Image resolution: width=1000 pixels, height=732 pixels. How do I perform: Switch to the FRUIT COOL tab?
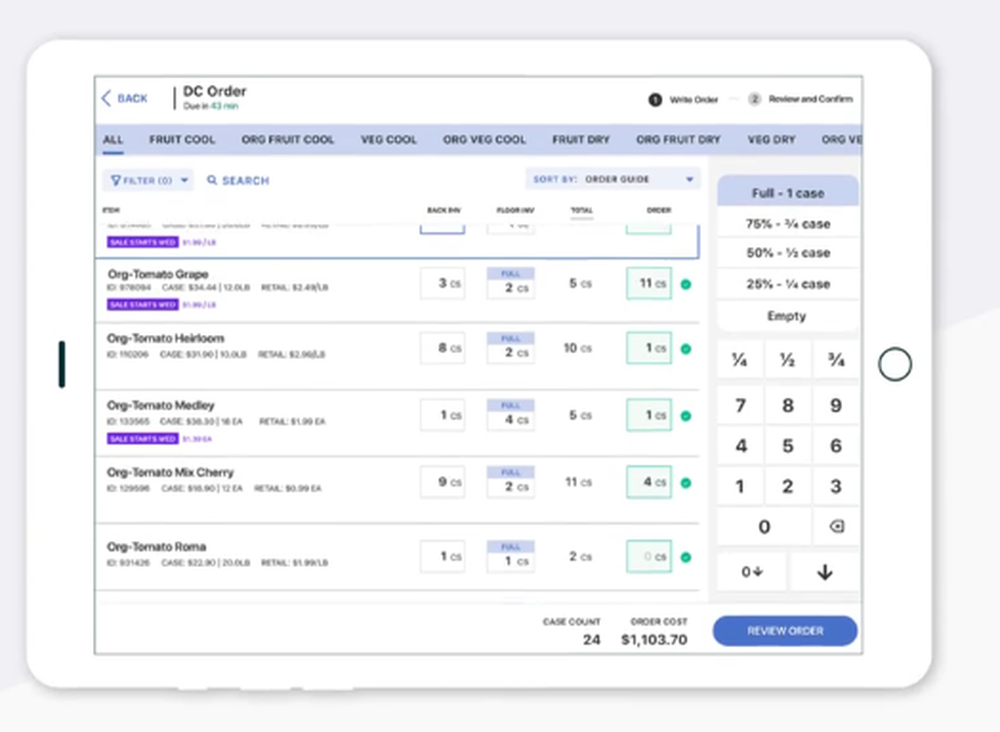[182, 140]
